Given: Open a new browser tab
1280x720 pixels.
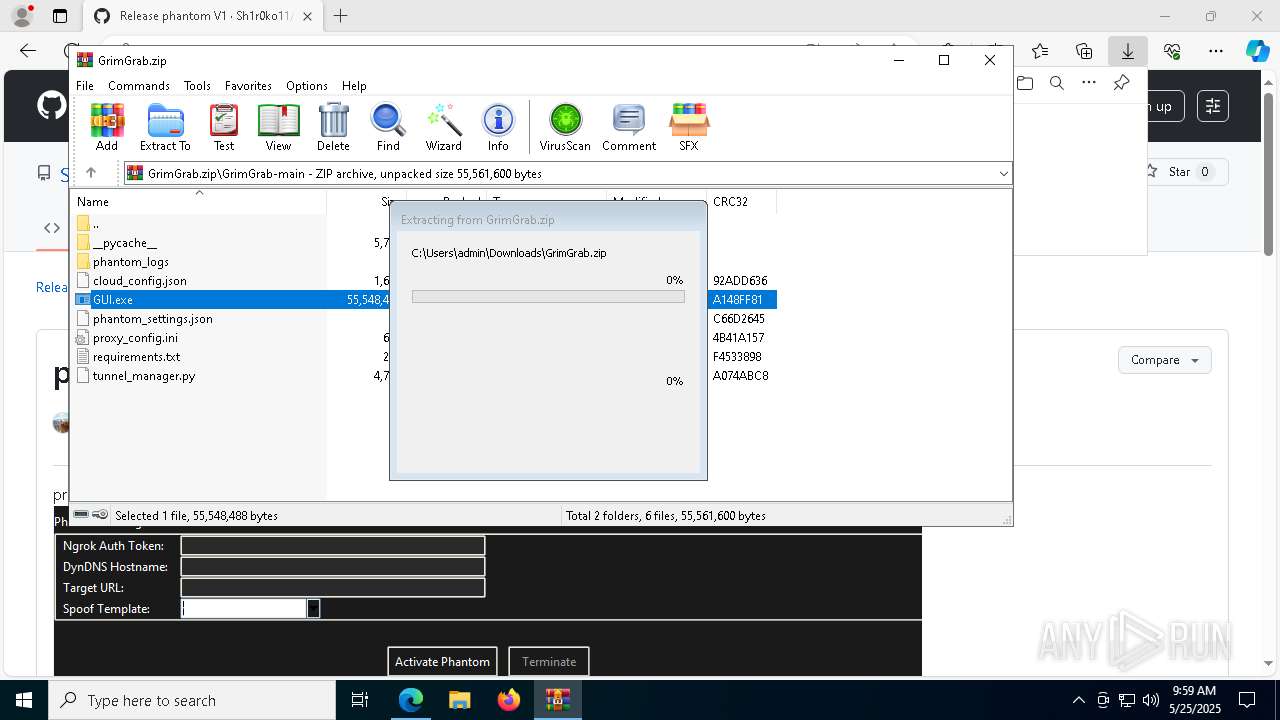Looking at the screenshot, I should (341, 16).
